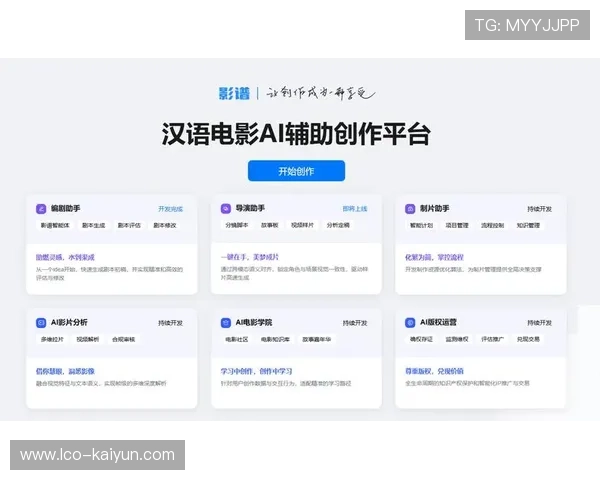Open the AI电影学院 card title

pyautogui.click(x=254, y=322)
